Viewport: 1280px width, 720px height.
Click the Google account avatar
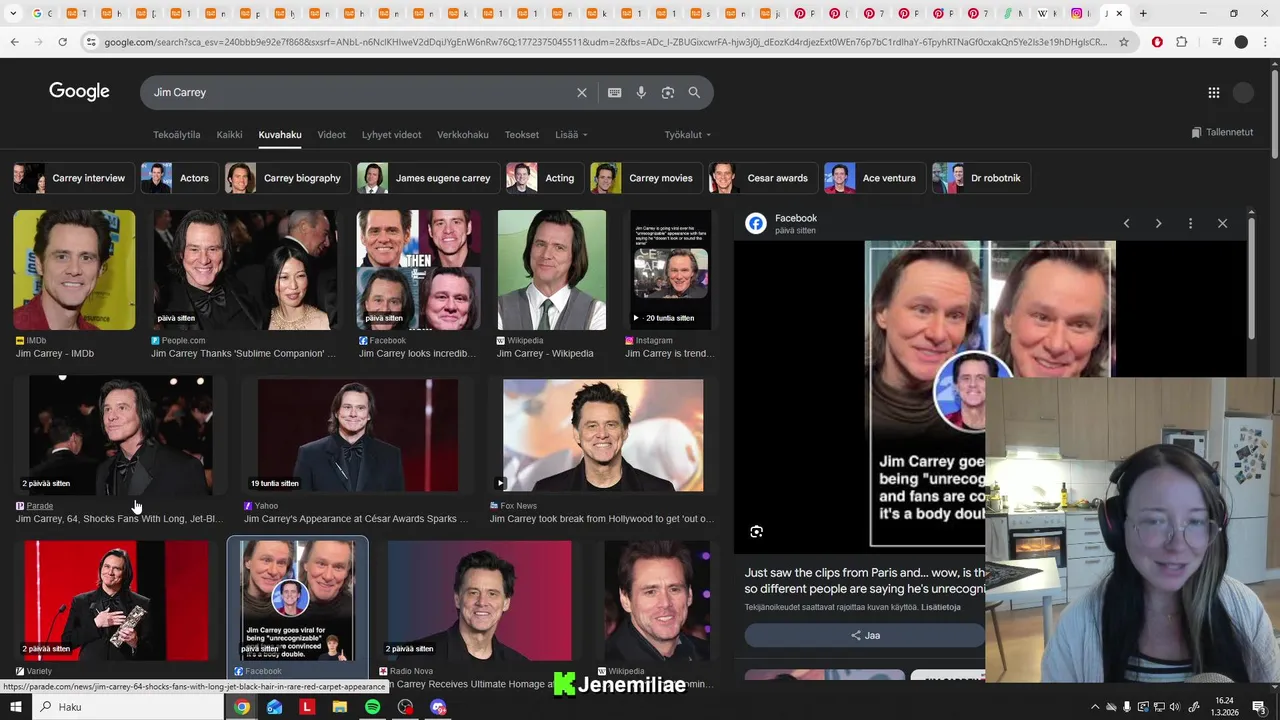click(1244, 92)
